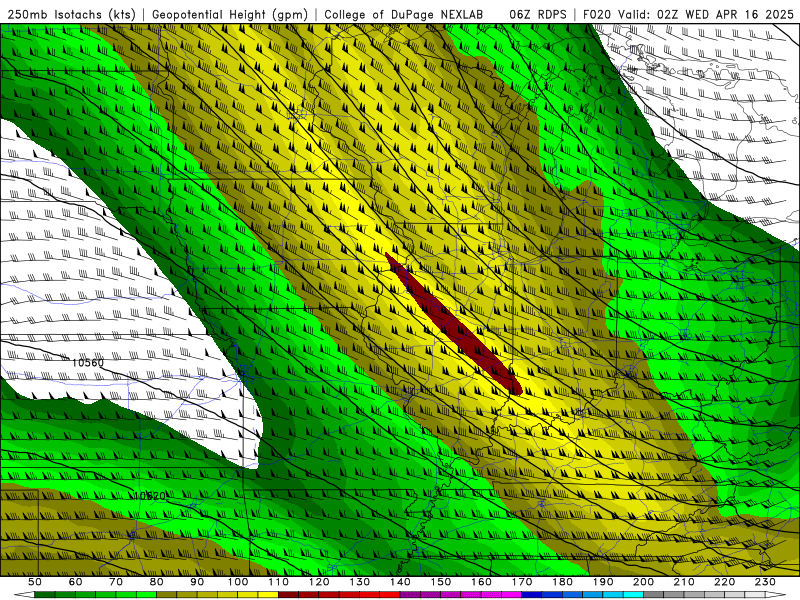
Task: Click the 120 value on the color scale
Action: [319, 582]
